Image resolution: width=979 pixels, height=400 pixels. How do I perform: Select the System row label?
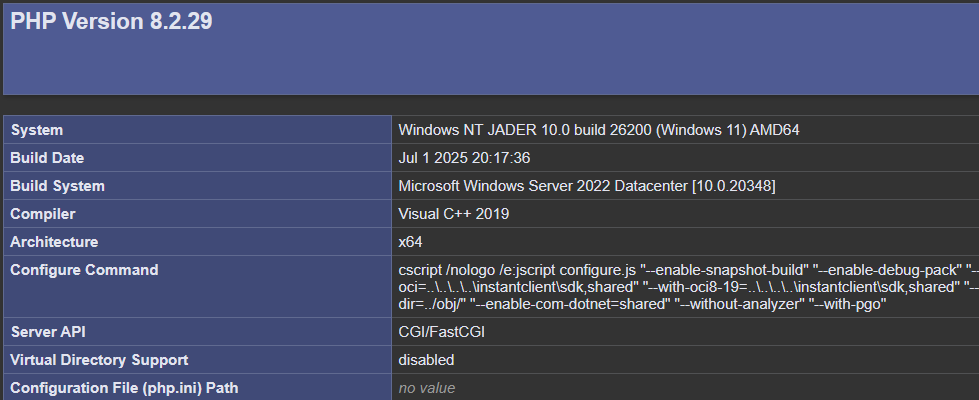coord(36,130)
